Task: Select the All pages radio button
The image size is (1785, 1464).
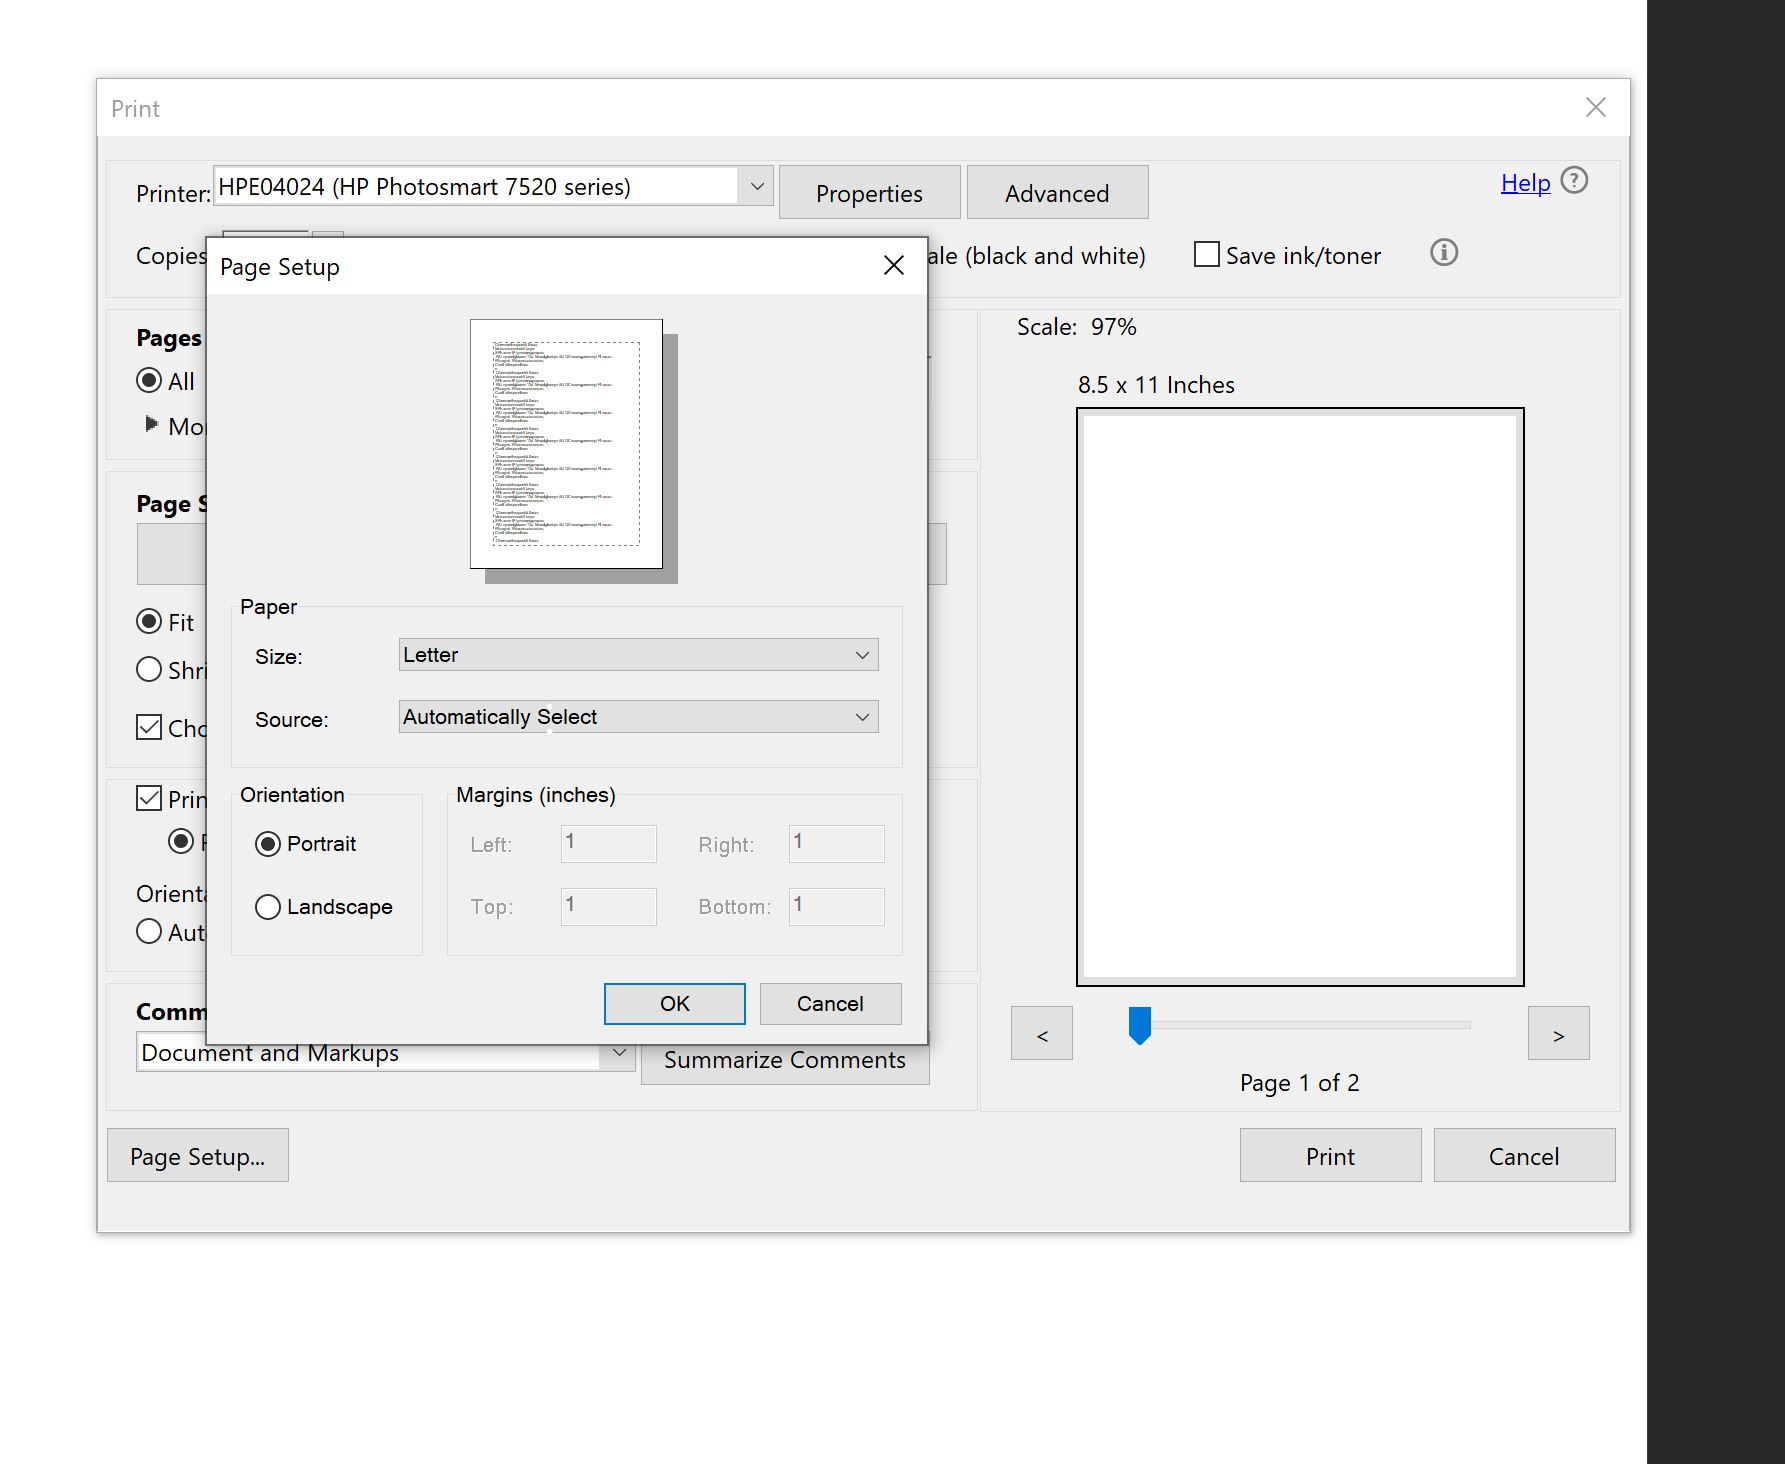Action: pyautogui.click(x=149, y=380)
